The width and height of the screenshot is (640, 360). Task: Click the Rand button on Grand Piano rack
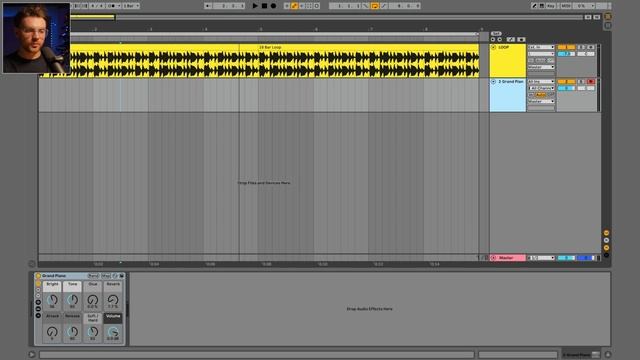pos(93,276)
